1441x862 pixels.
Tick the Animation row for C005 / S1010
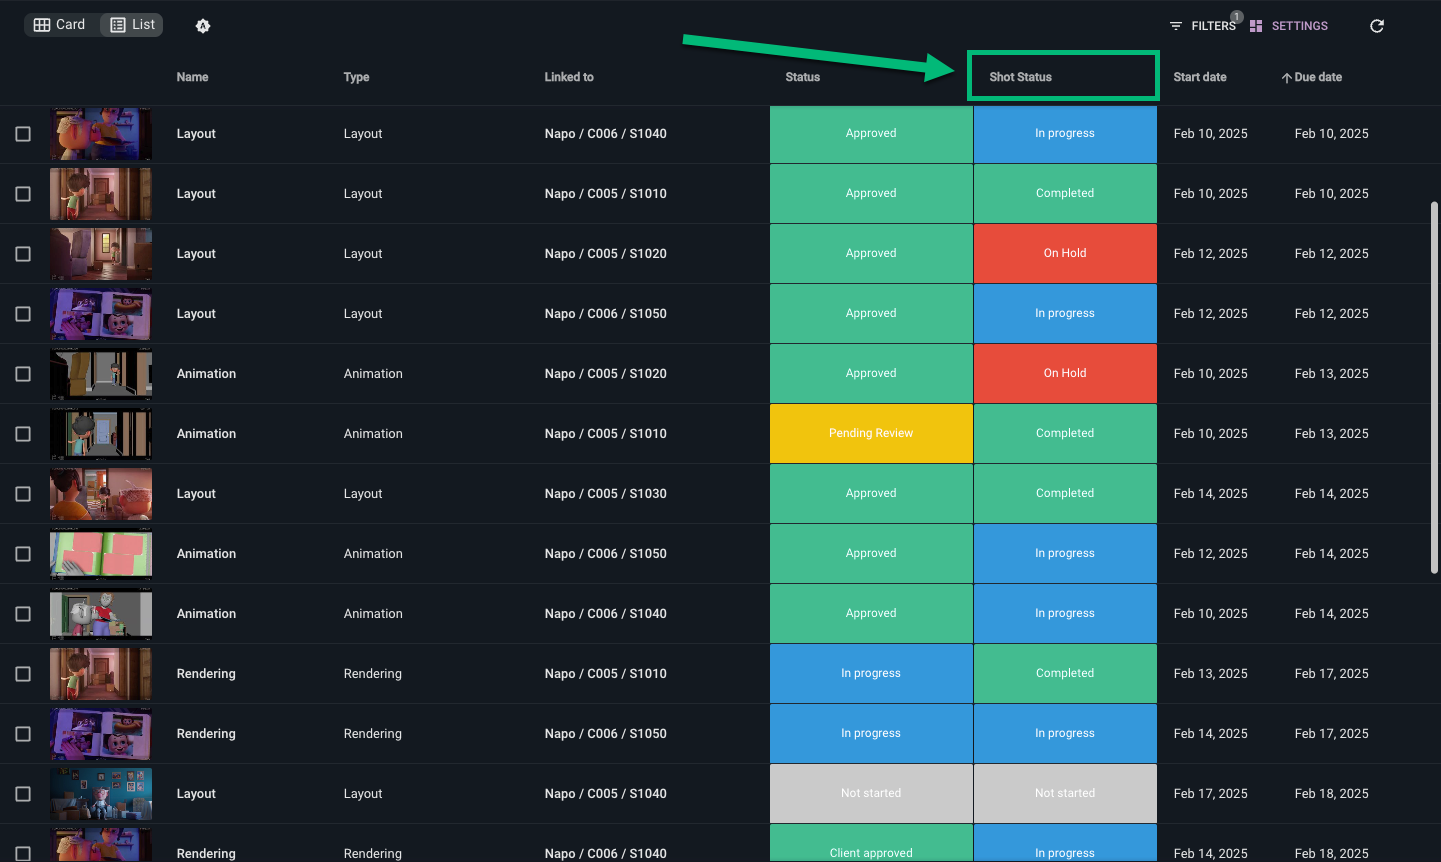click(23, 434)
